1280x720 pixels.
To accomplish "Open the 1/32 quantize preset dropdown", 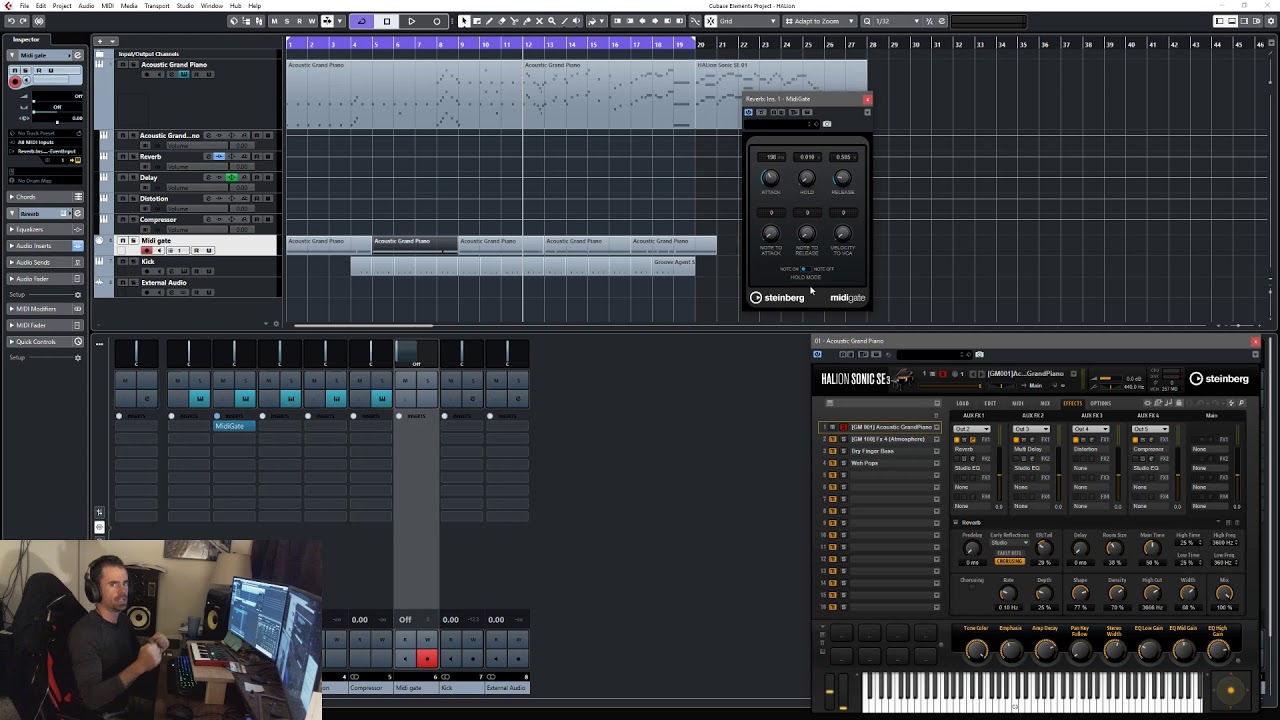I will click(x=896, y=21).
